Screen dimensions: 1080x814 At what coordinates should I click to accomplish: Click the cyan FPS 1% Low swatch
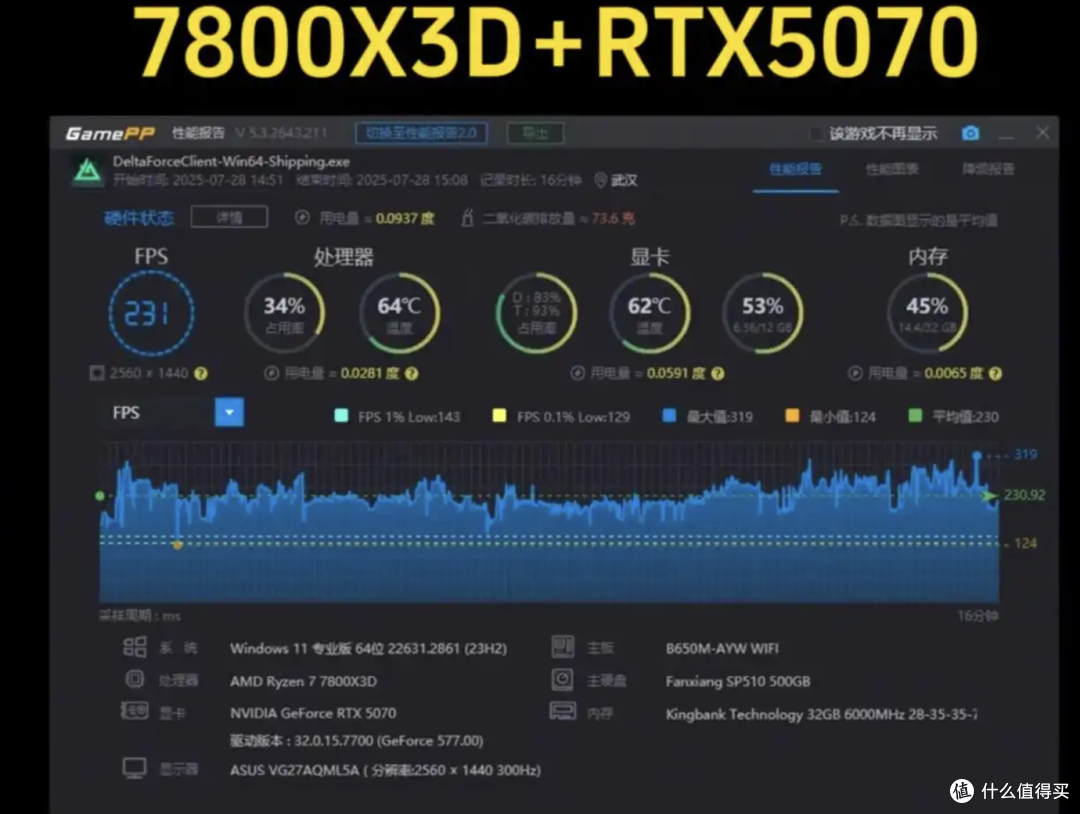point(341,415)
